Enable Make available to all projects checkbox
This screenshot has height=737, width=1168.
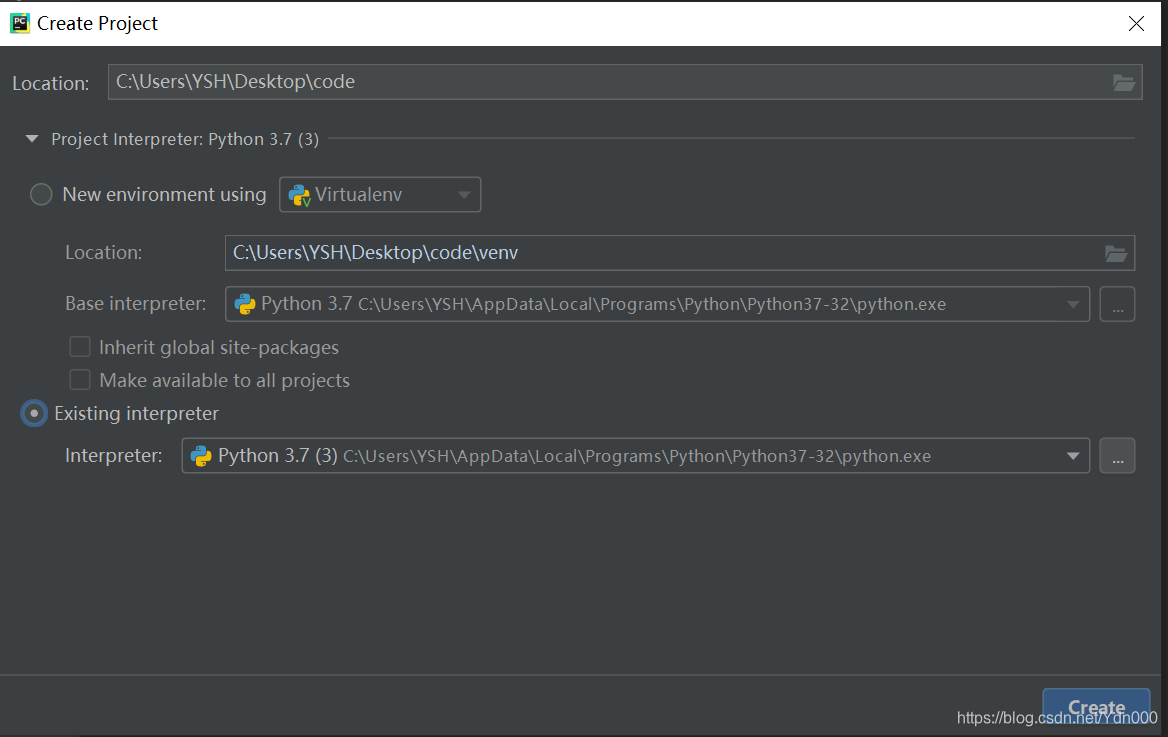pos(80,380)
